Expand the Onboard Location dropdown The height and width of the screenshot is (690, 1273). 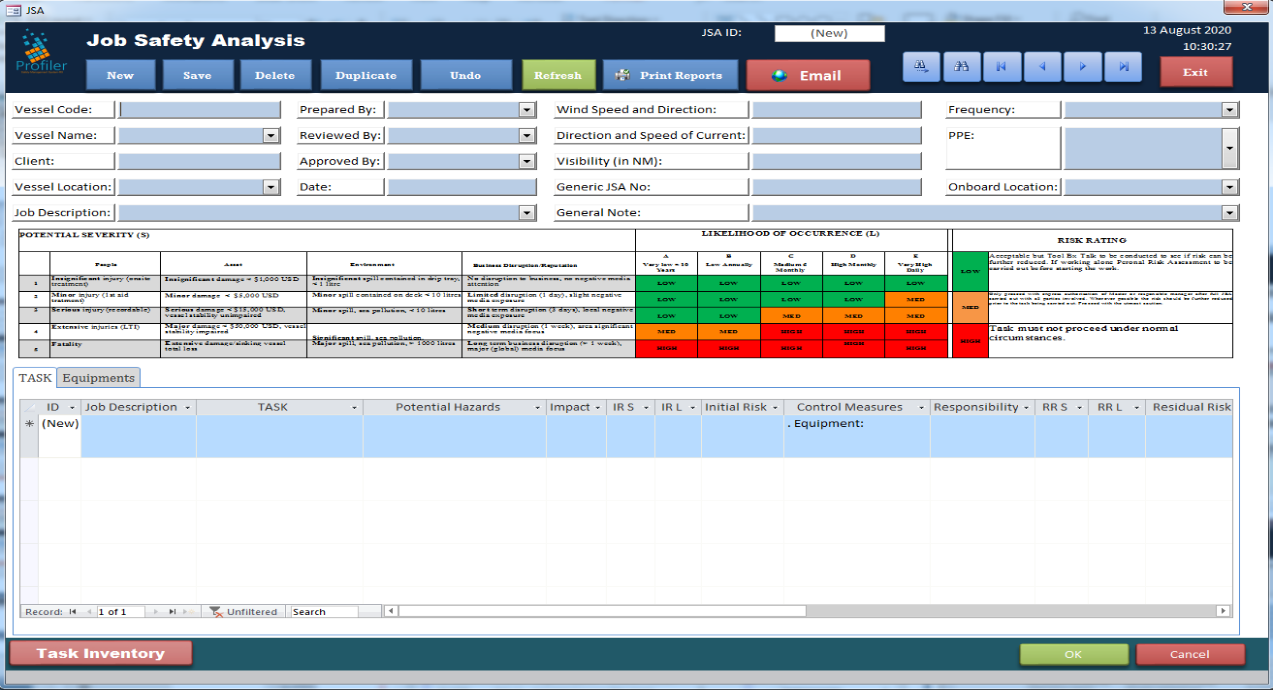click(x=1229, y=187)
